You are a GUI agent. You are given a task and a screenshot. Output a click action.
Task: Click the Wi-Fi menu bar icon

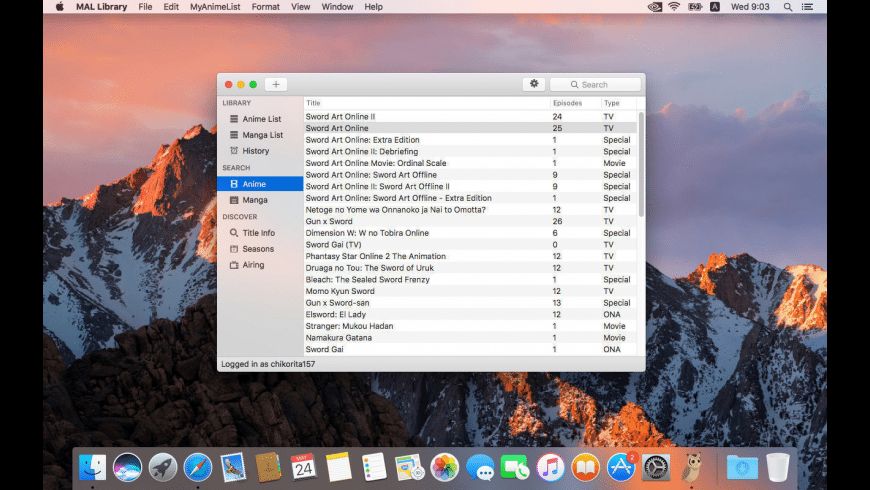pyautogui.click(x=674, y=7)
